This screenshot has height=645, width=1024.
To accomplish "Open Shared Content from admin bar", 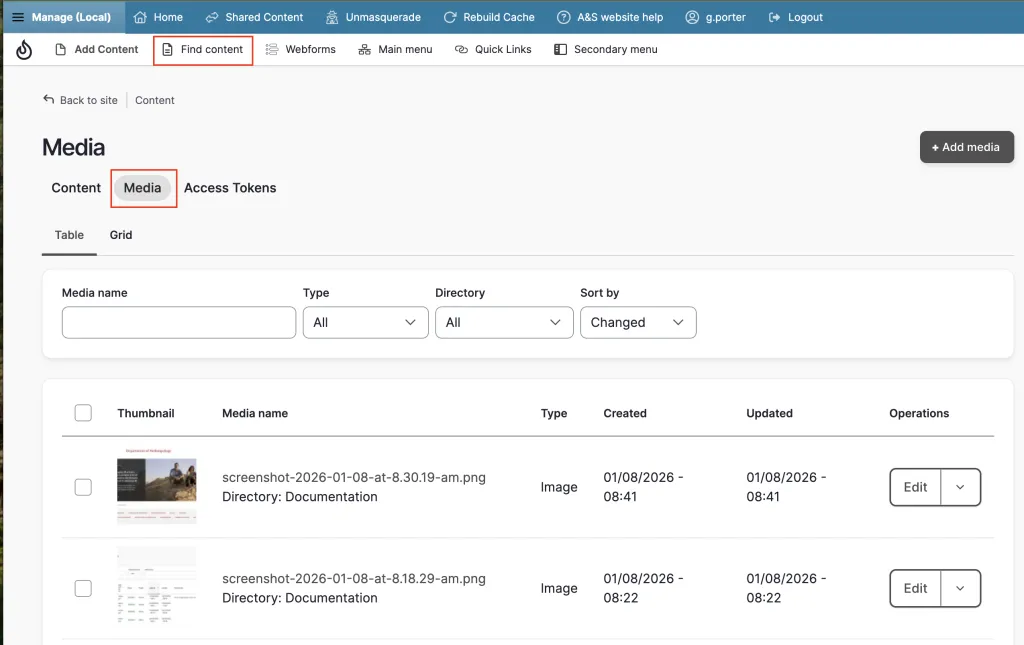I will click(254, 17).
